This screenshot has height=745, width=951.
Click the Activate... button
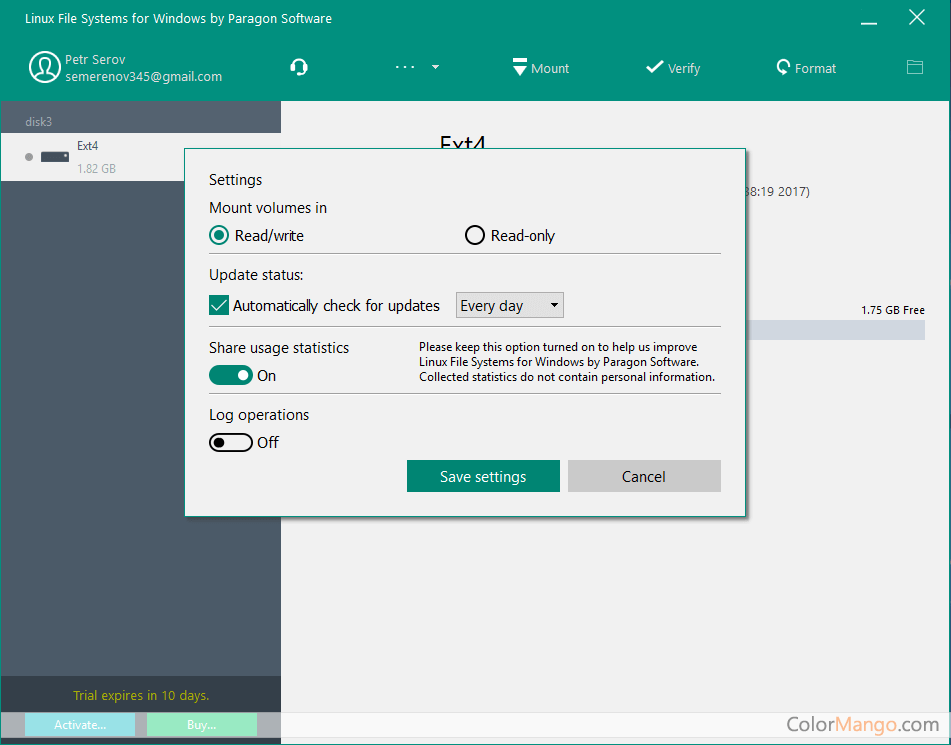click(x=80, y=724)
